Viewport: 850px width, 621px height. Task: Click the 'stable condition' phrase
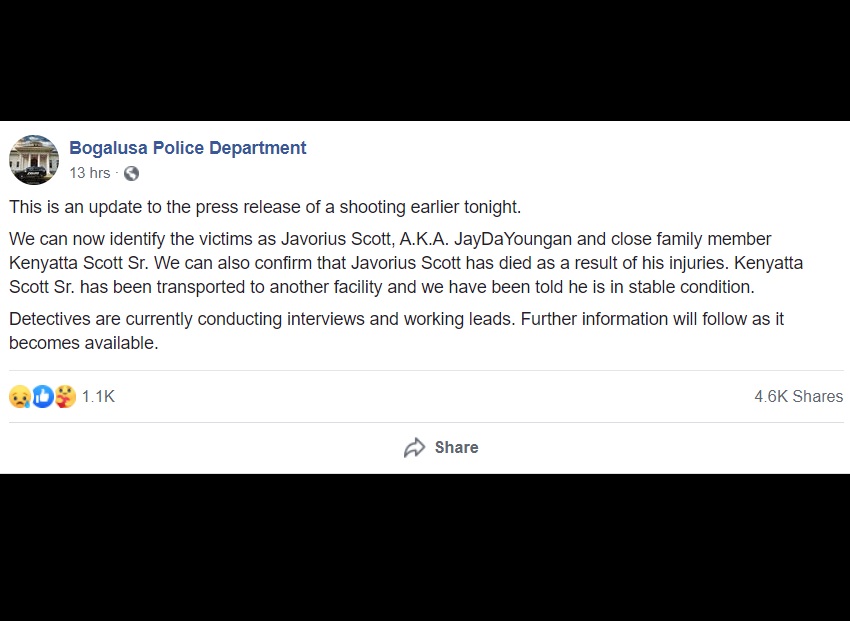pos(691,287)
